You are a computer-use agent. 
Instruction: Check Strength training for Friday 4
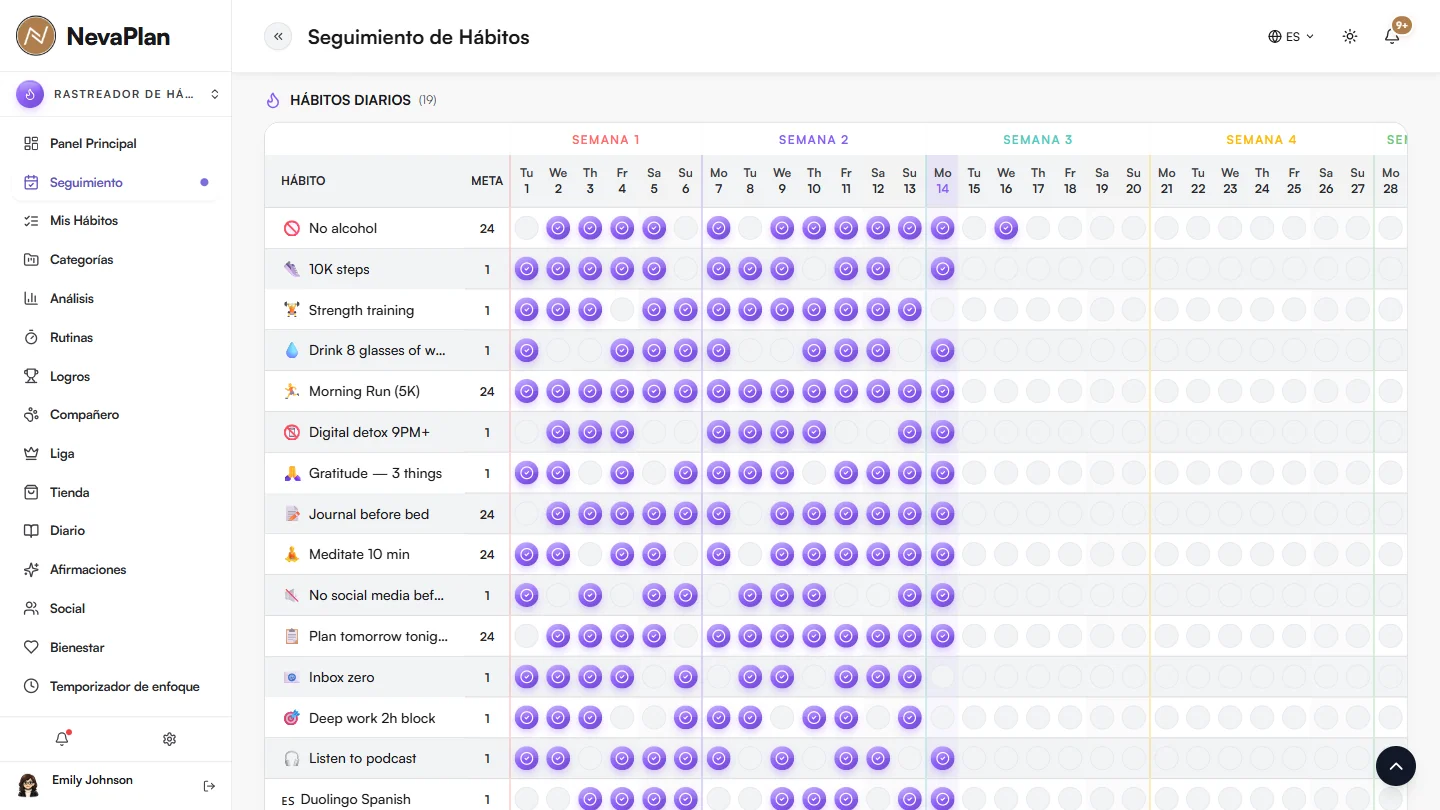point(622,310)
